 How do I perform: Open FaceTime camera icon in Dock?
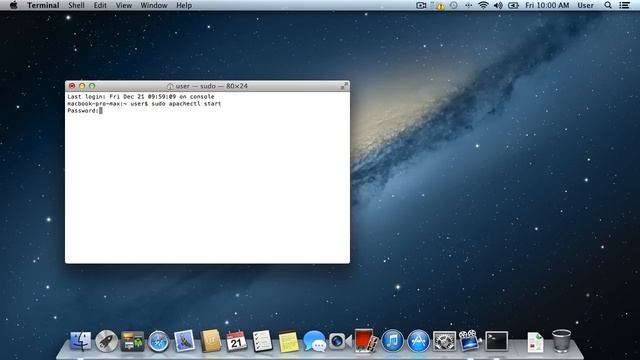[340, 341]
